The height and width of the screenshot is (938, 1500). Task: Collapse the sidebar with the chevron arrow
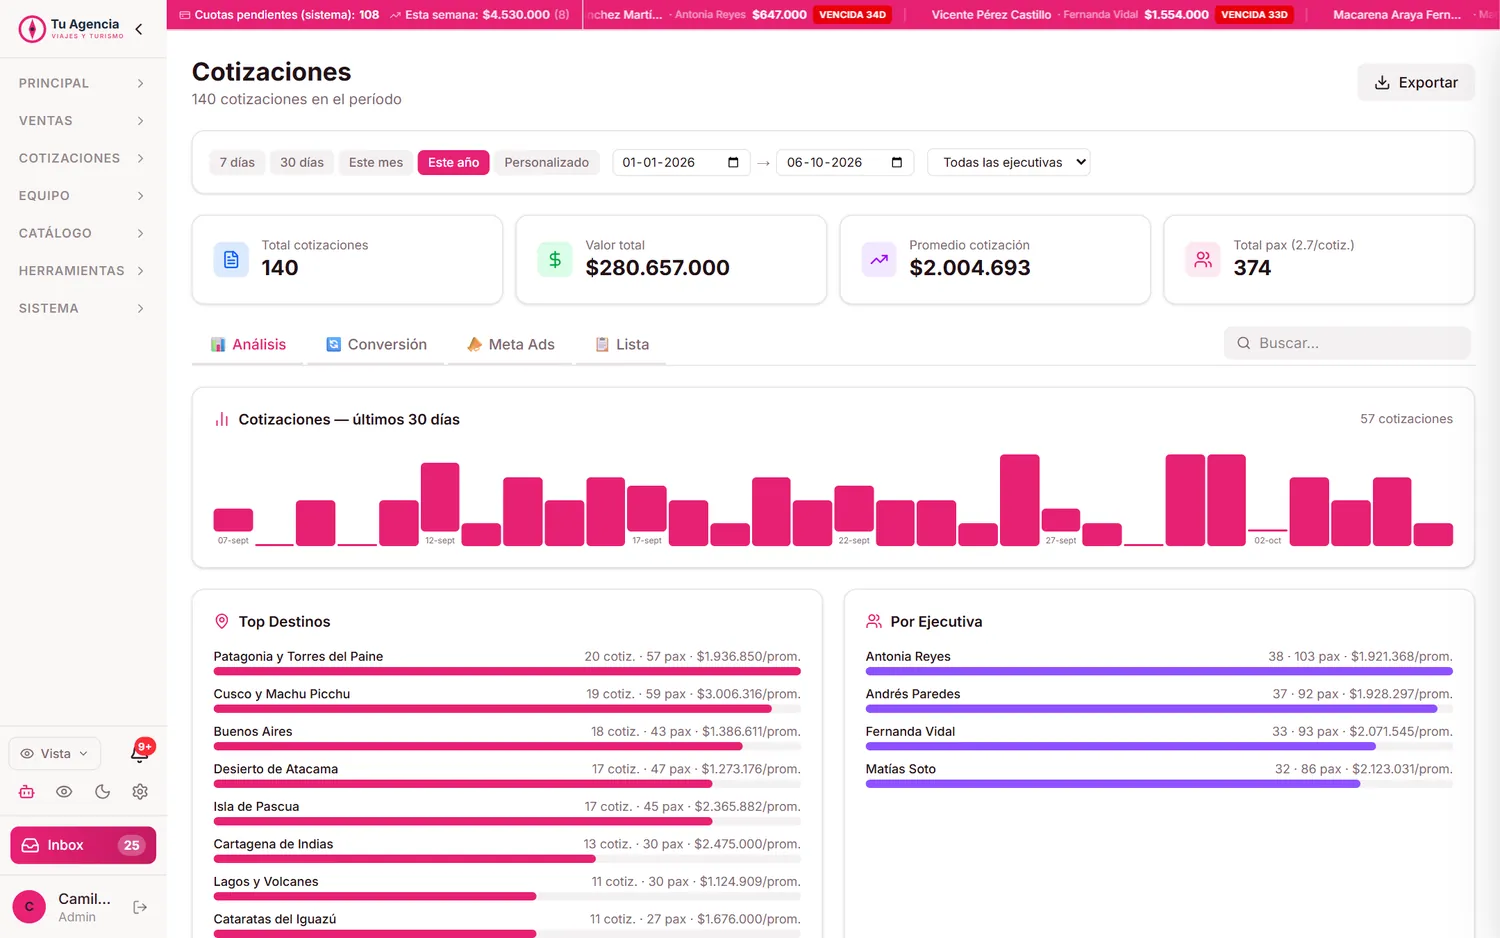pyautogui.click(x=139, y=29)
